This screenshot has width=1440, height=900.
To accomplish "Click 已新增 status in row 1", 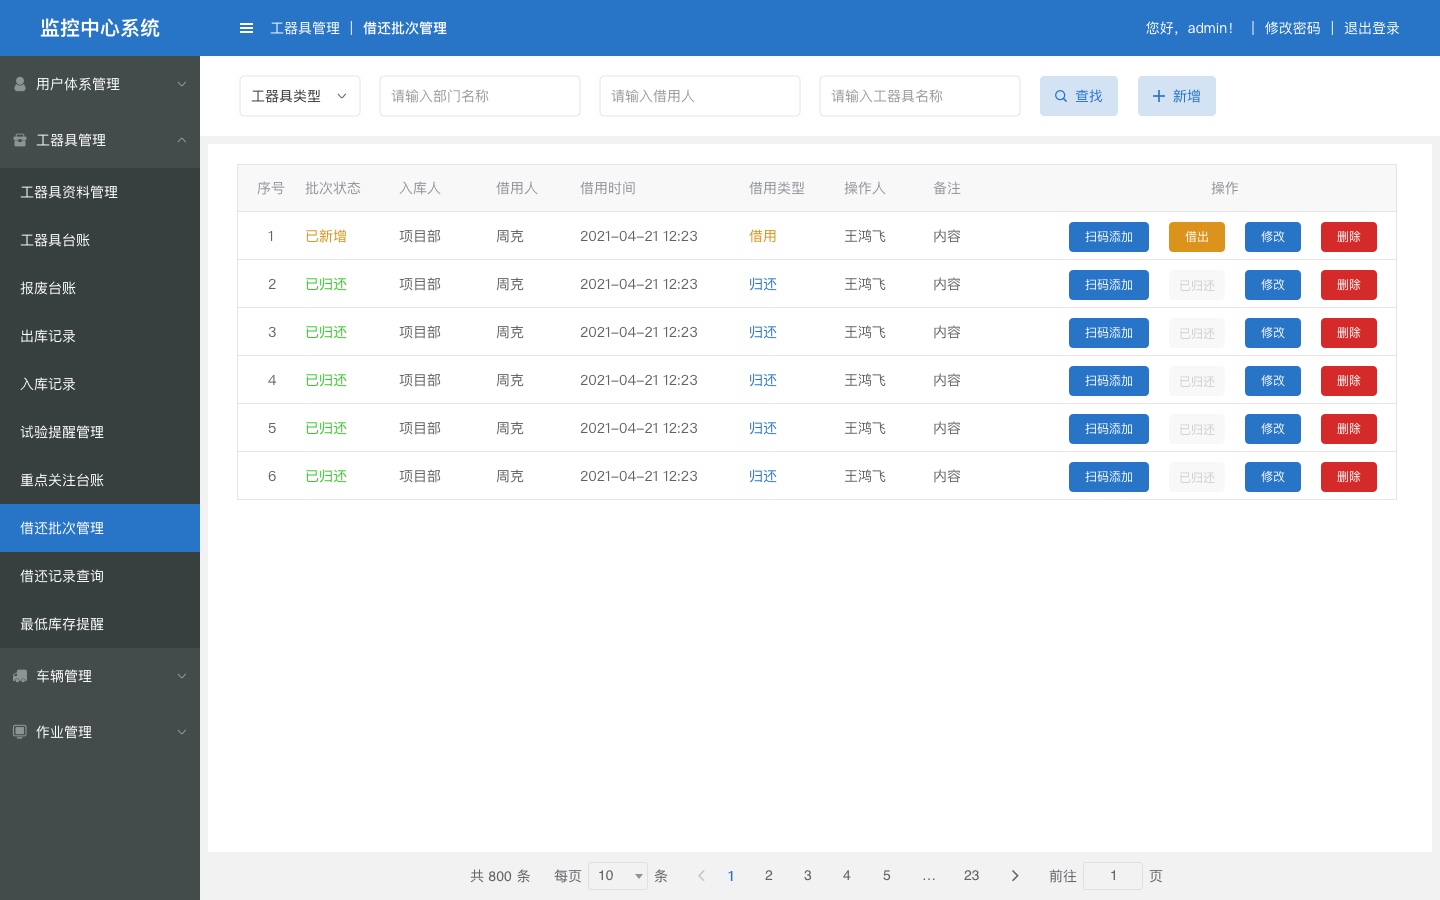I will click(x=326, y=236).
